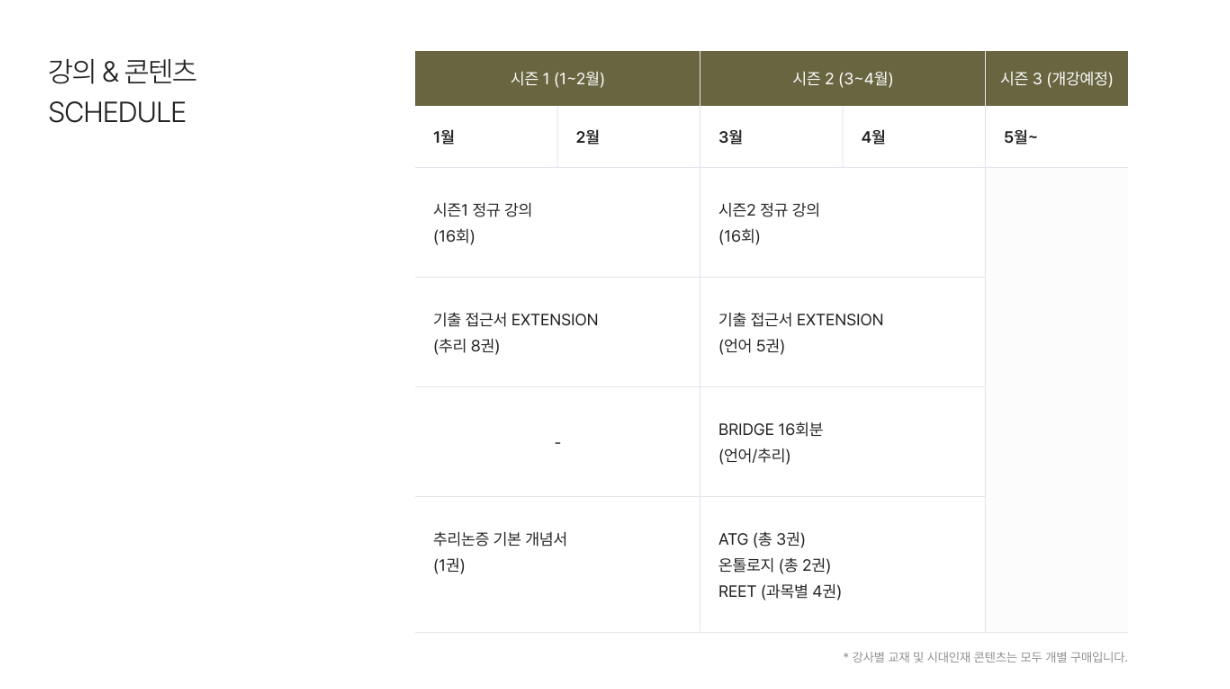
Task: Click the 시즌1 정규 강의 cell
Action: [482, 223]
